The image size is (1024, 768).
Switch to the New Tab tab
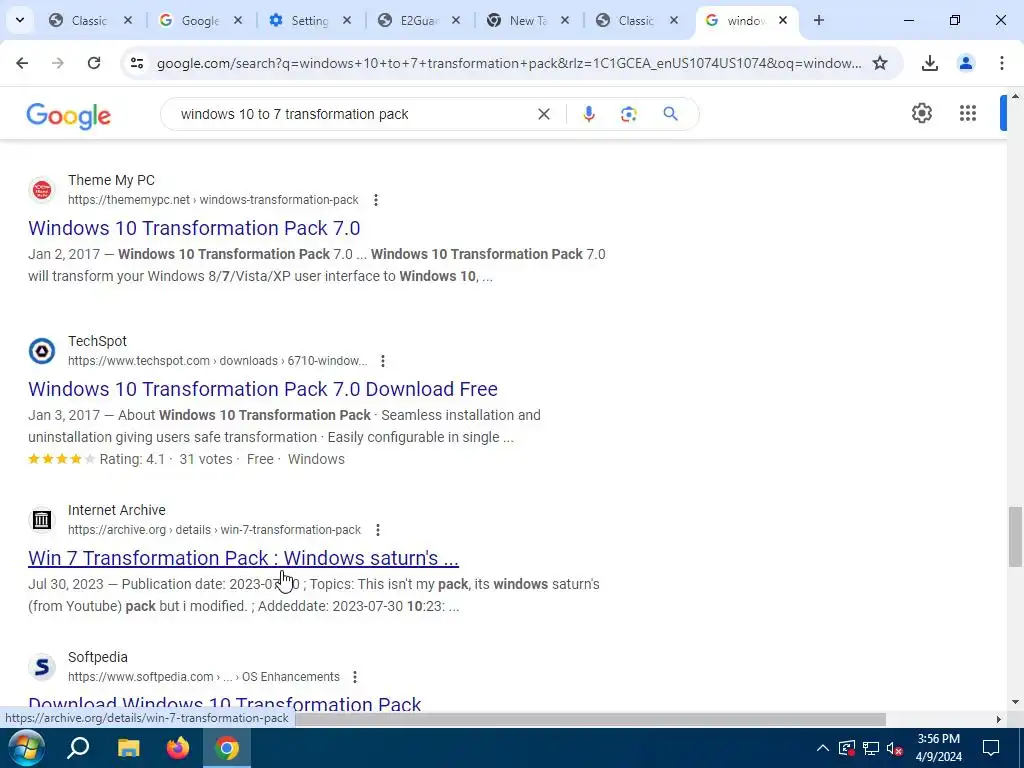click(528, 20)
